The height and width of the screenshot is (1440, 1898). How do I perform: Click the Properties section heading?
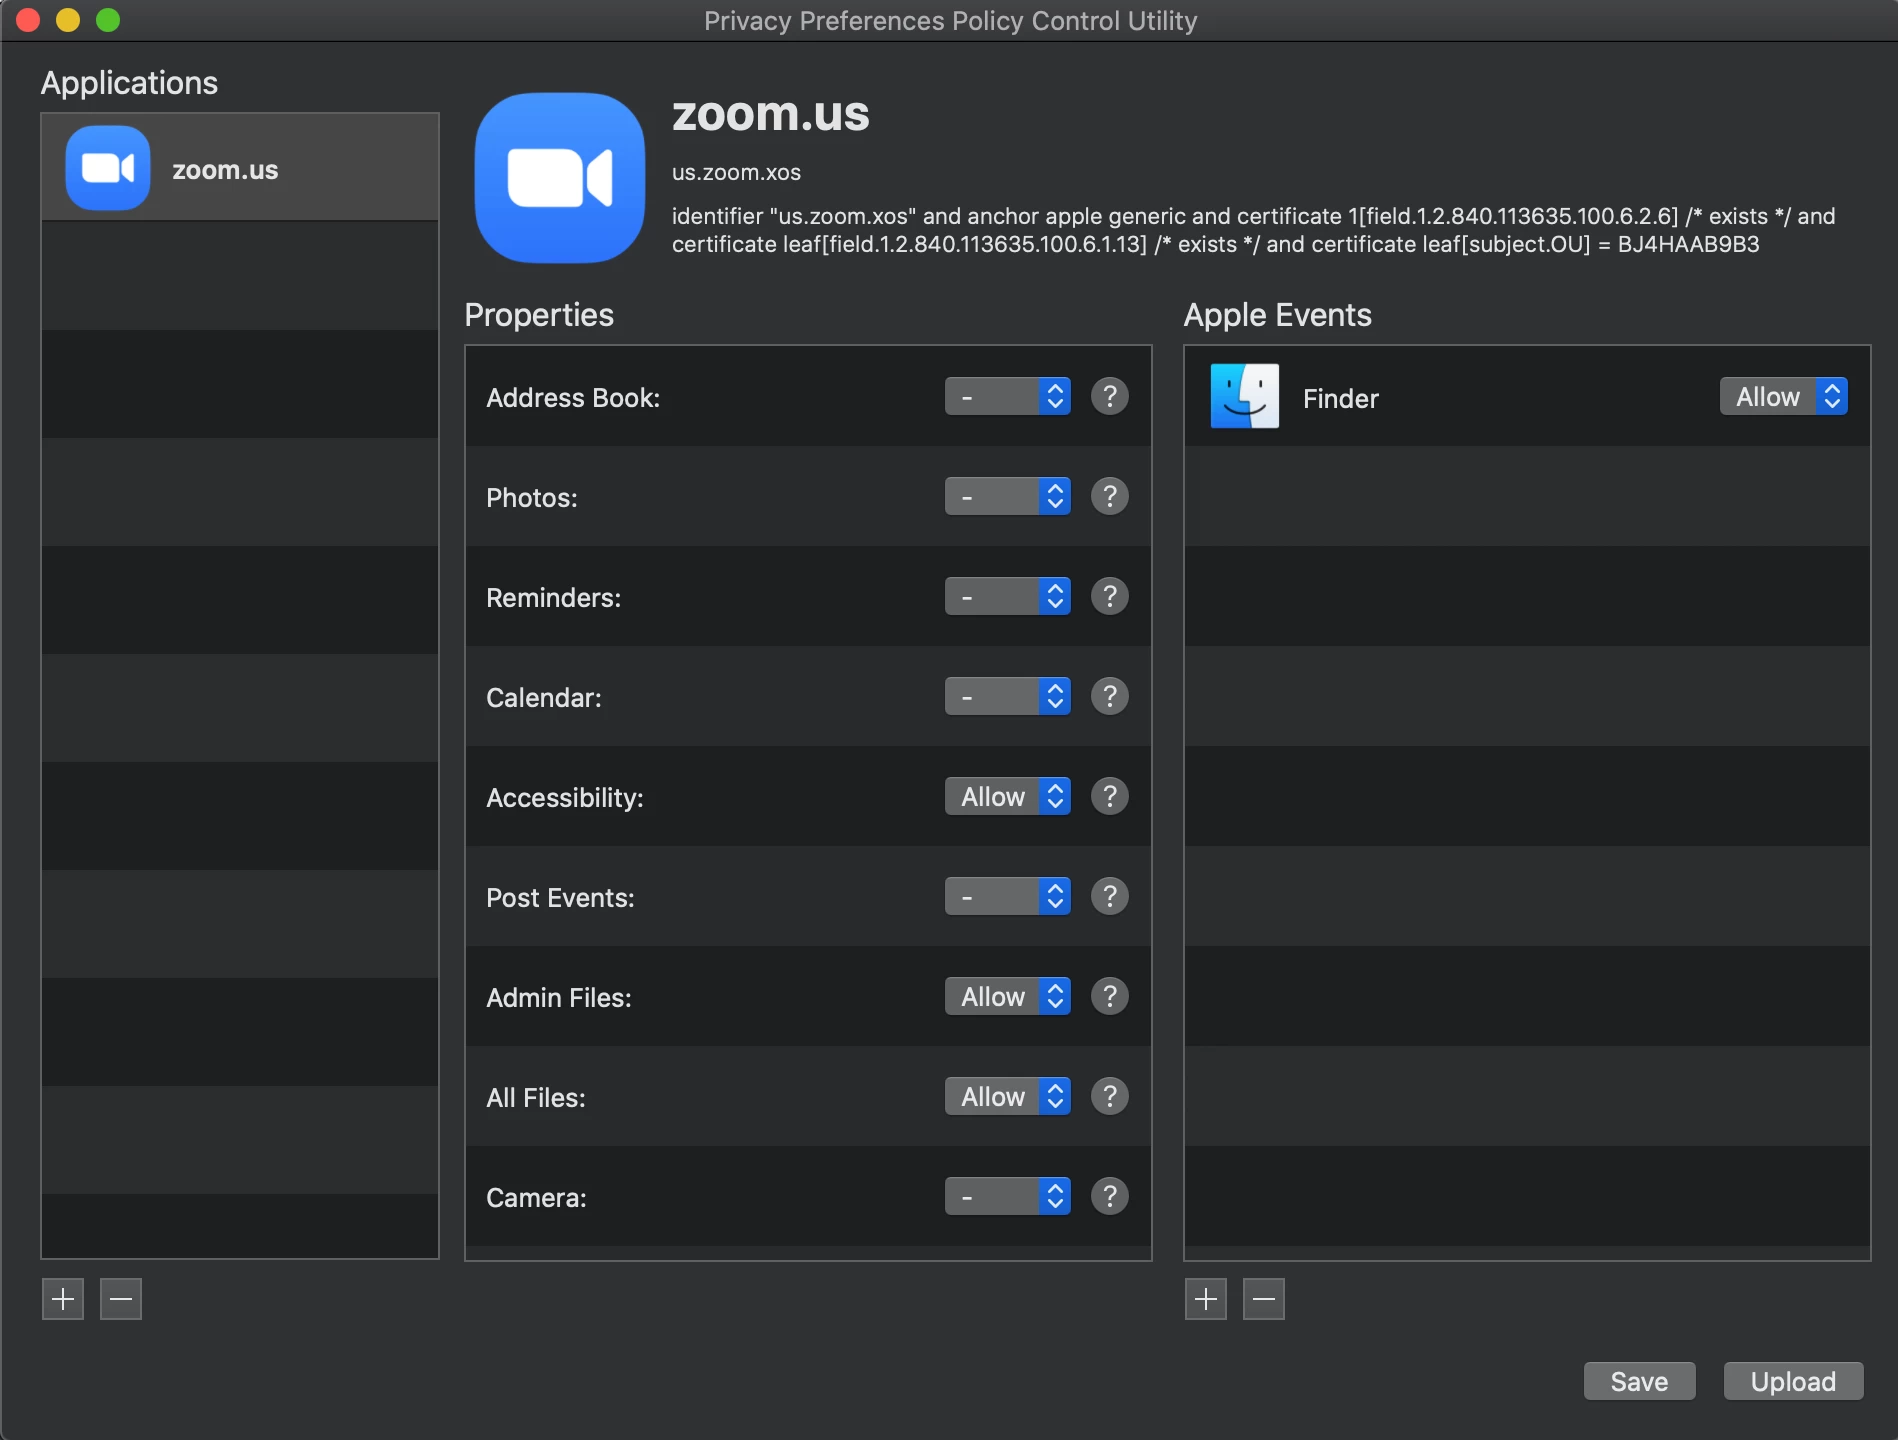pyautogui.click(x=539, y=315)
